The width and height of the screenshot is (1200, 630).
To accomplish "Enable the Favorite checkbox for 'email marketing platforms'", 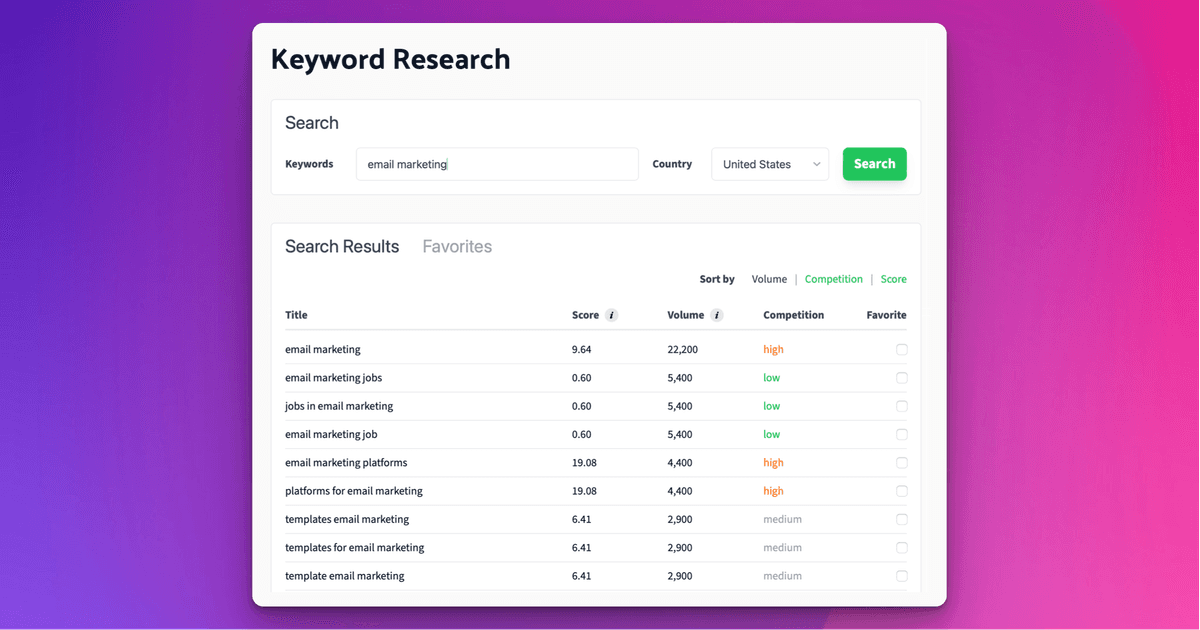I will click(902, 463).
